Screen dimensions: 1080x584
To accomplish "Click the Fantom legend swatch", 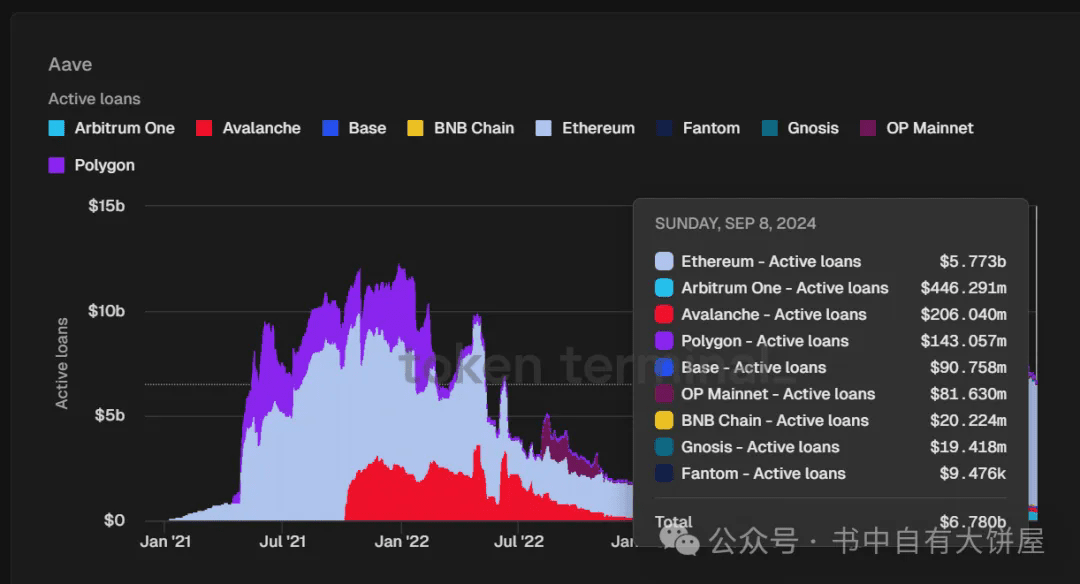I will tap(664, 128).
